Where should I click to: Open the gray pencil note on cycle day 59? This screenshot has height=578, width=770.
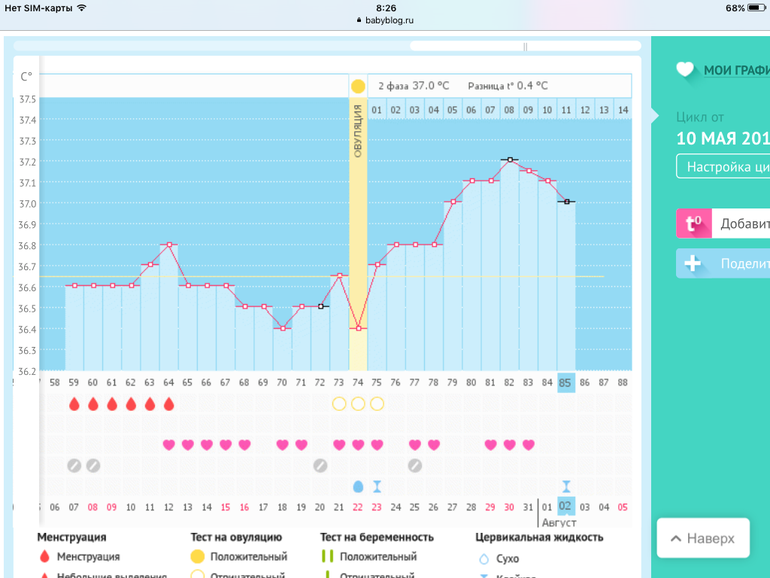(x=74, y=465)
